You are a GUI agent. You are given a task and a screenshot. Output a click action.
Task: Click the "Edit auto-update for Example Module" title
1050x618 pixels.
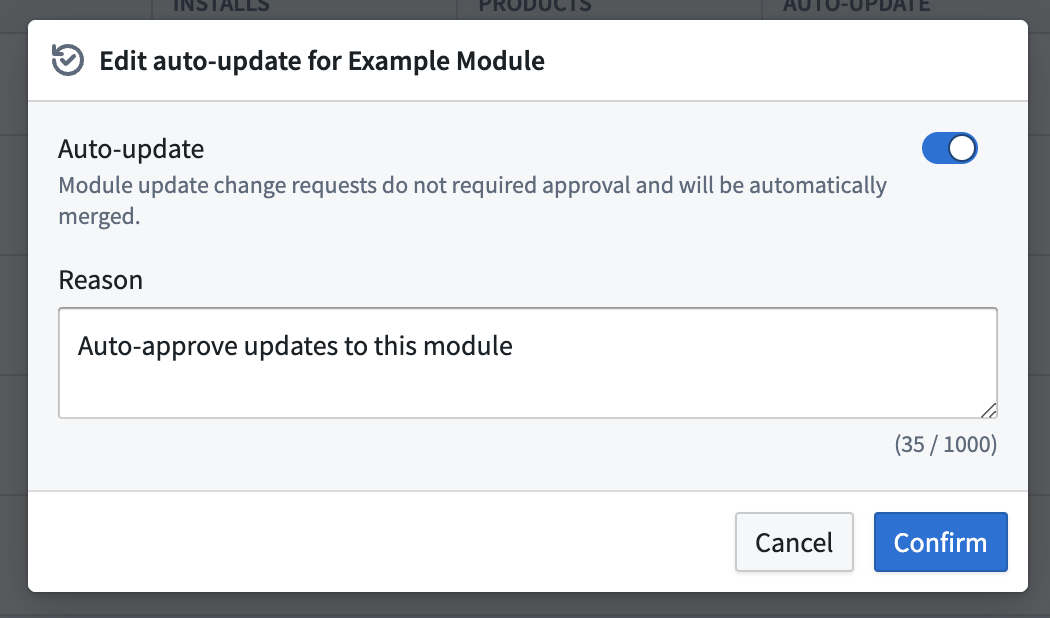point(322,60)
